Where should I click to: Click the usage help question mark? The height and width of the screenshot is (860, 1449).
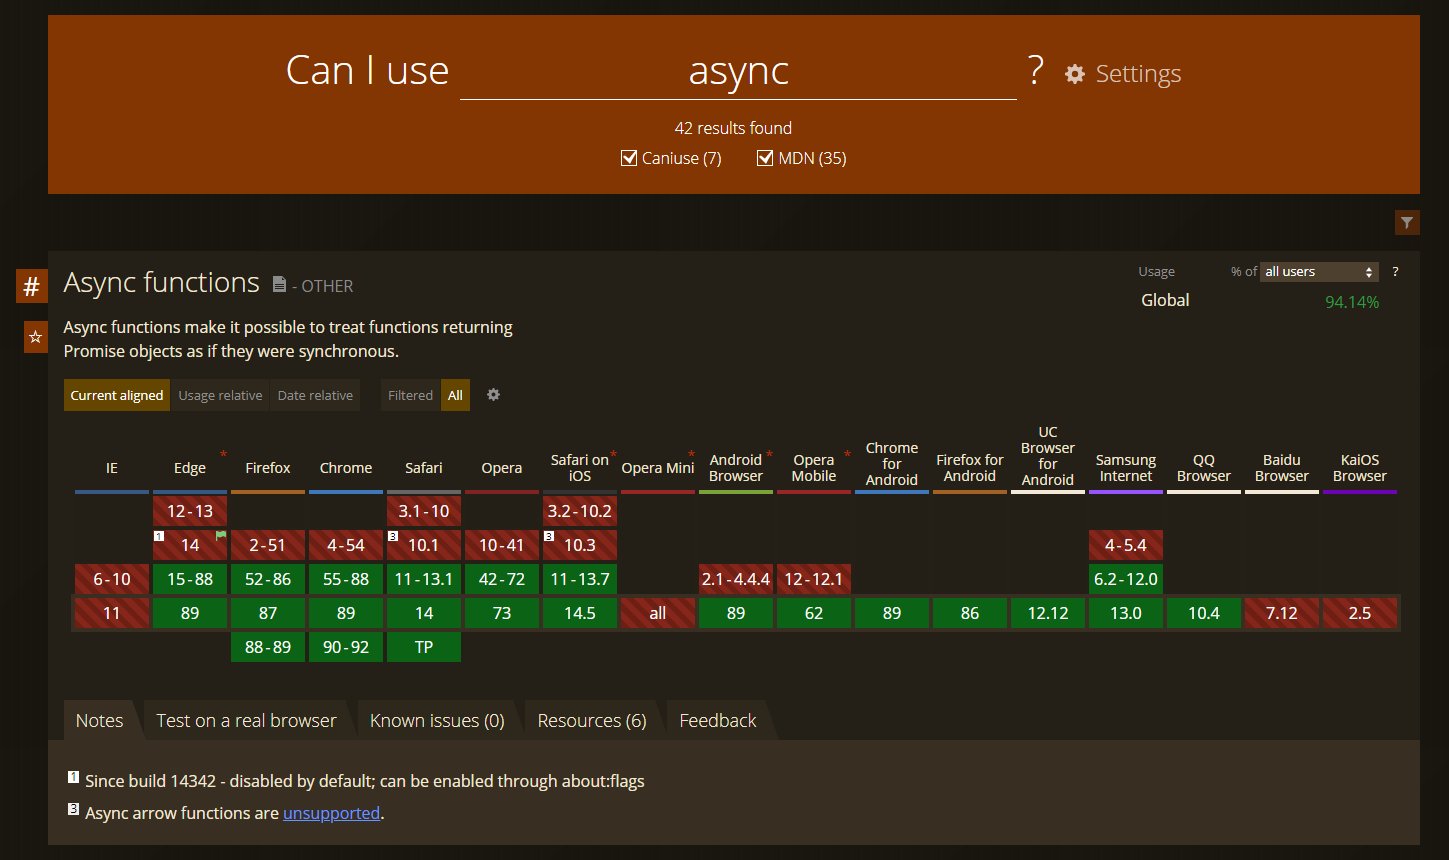(1395, 272)
